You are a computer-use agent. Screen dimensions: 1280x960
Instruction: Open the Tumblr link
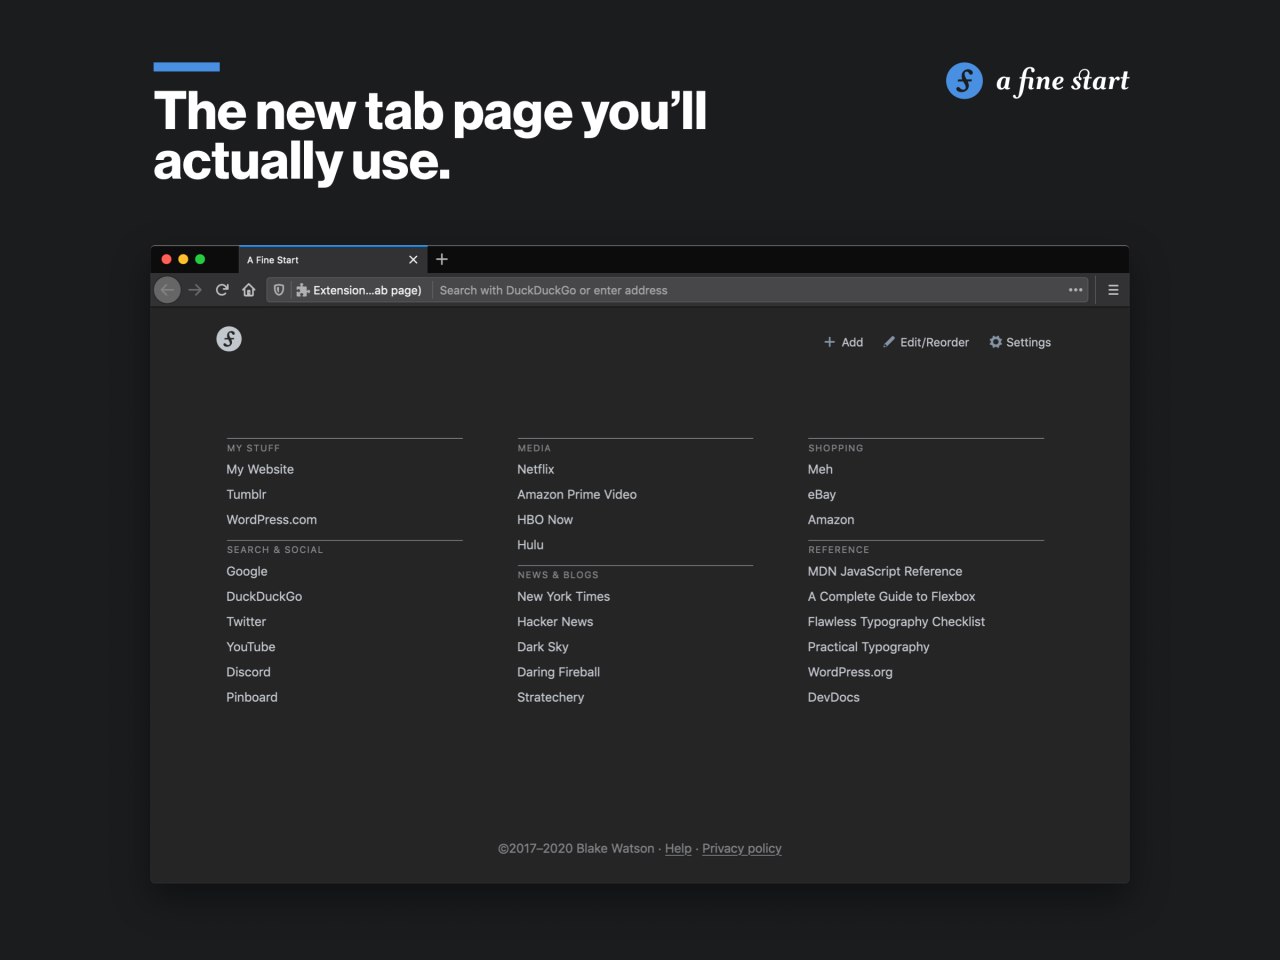click(246, 494)
